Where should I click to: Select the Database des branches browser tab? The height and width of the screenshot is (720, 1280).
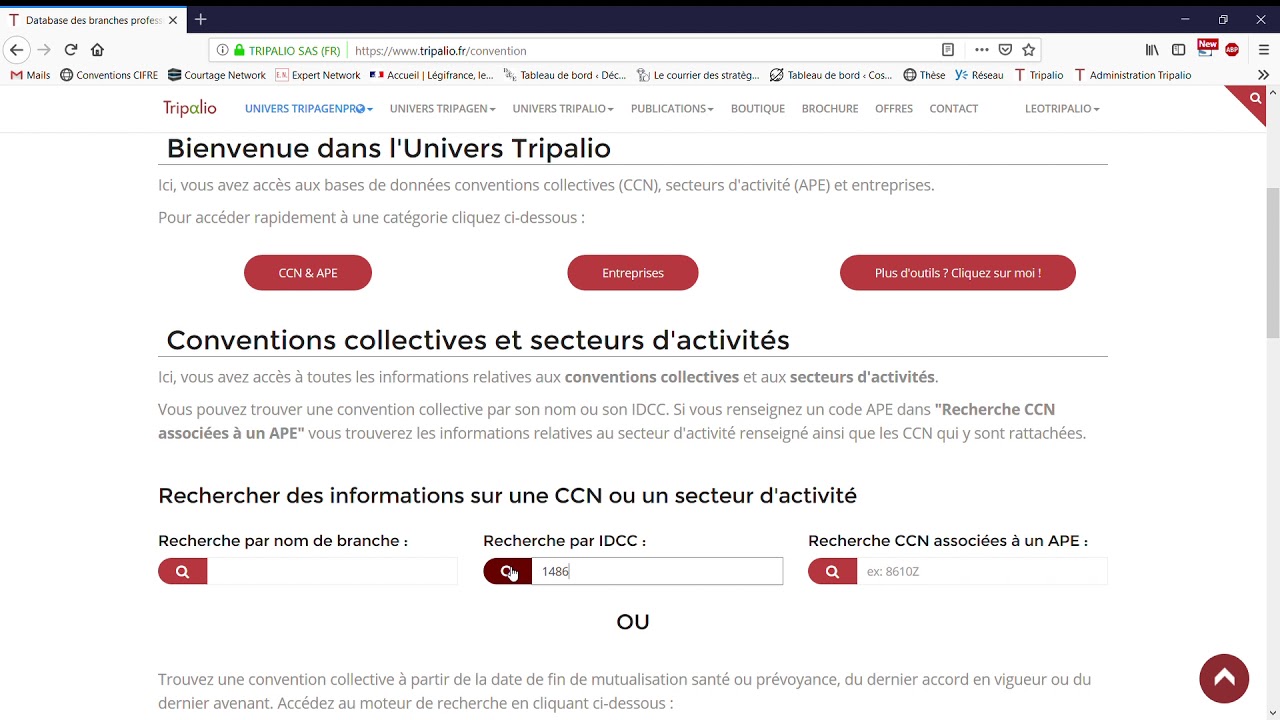point(93,20)
